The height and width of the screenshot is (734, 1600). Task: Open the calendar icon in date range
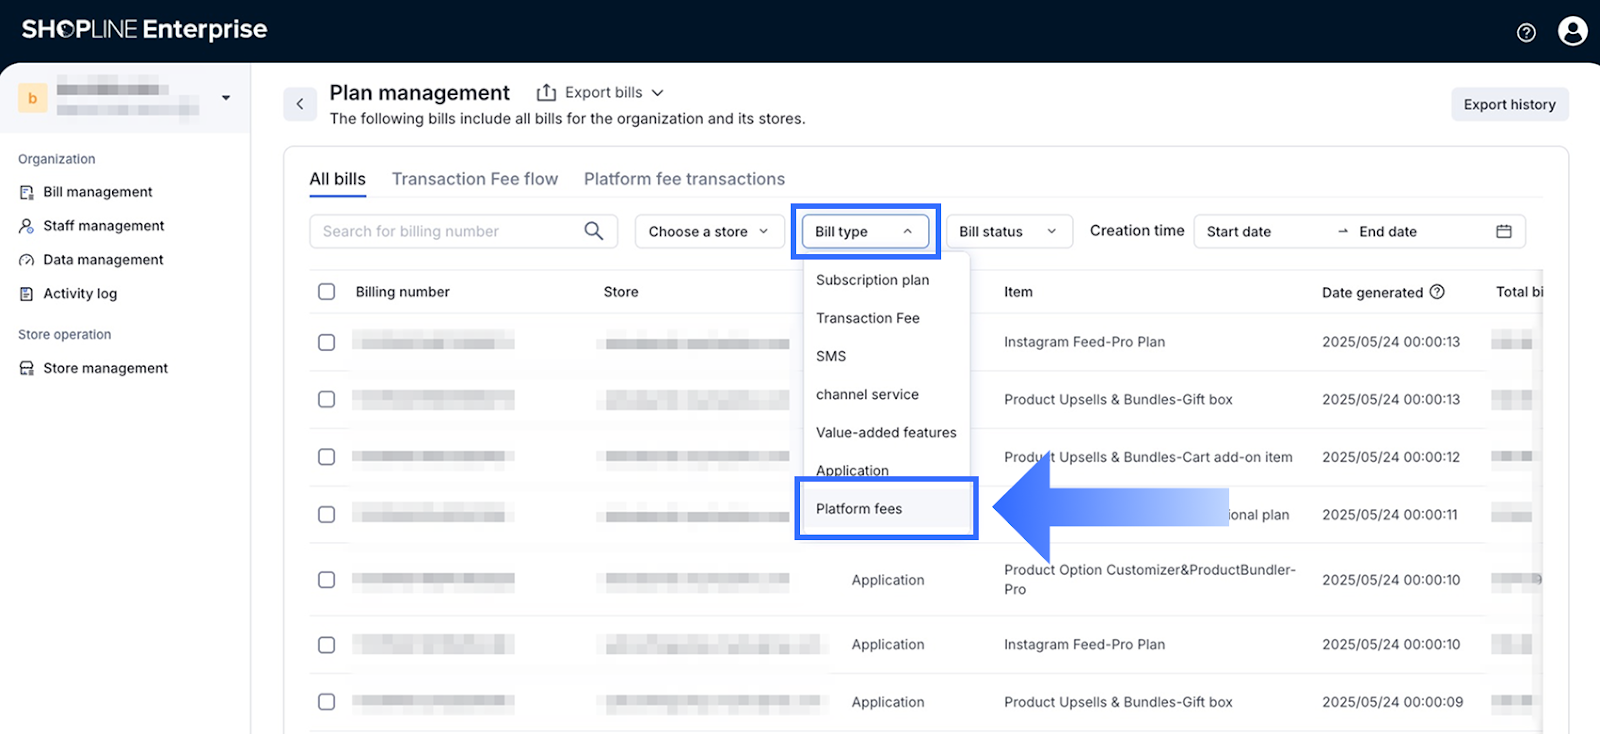click(x=1503, y=232)
